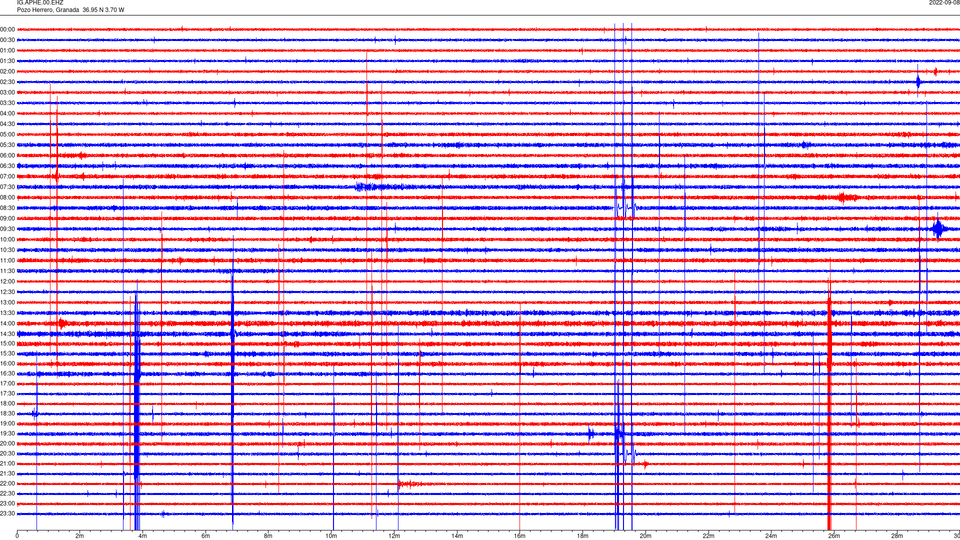Choose the 17:30 row label
The height and width of the screenshot is (540, 960).
pos(7,394)
